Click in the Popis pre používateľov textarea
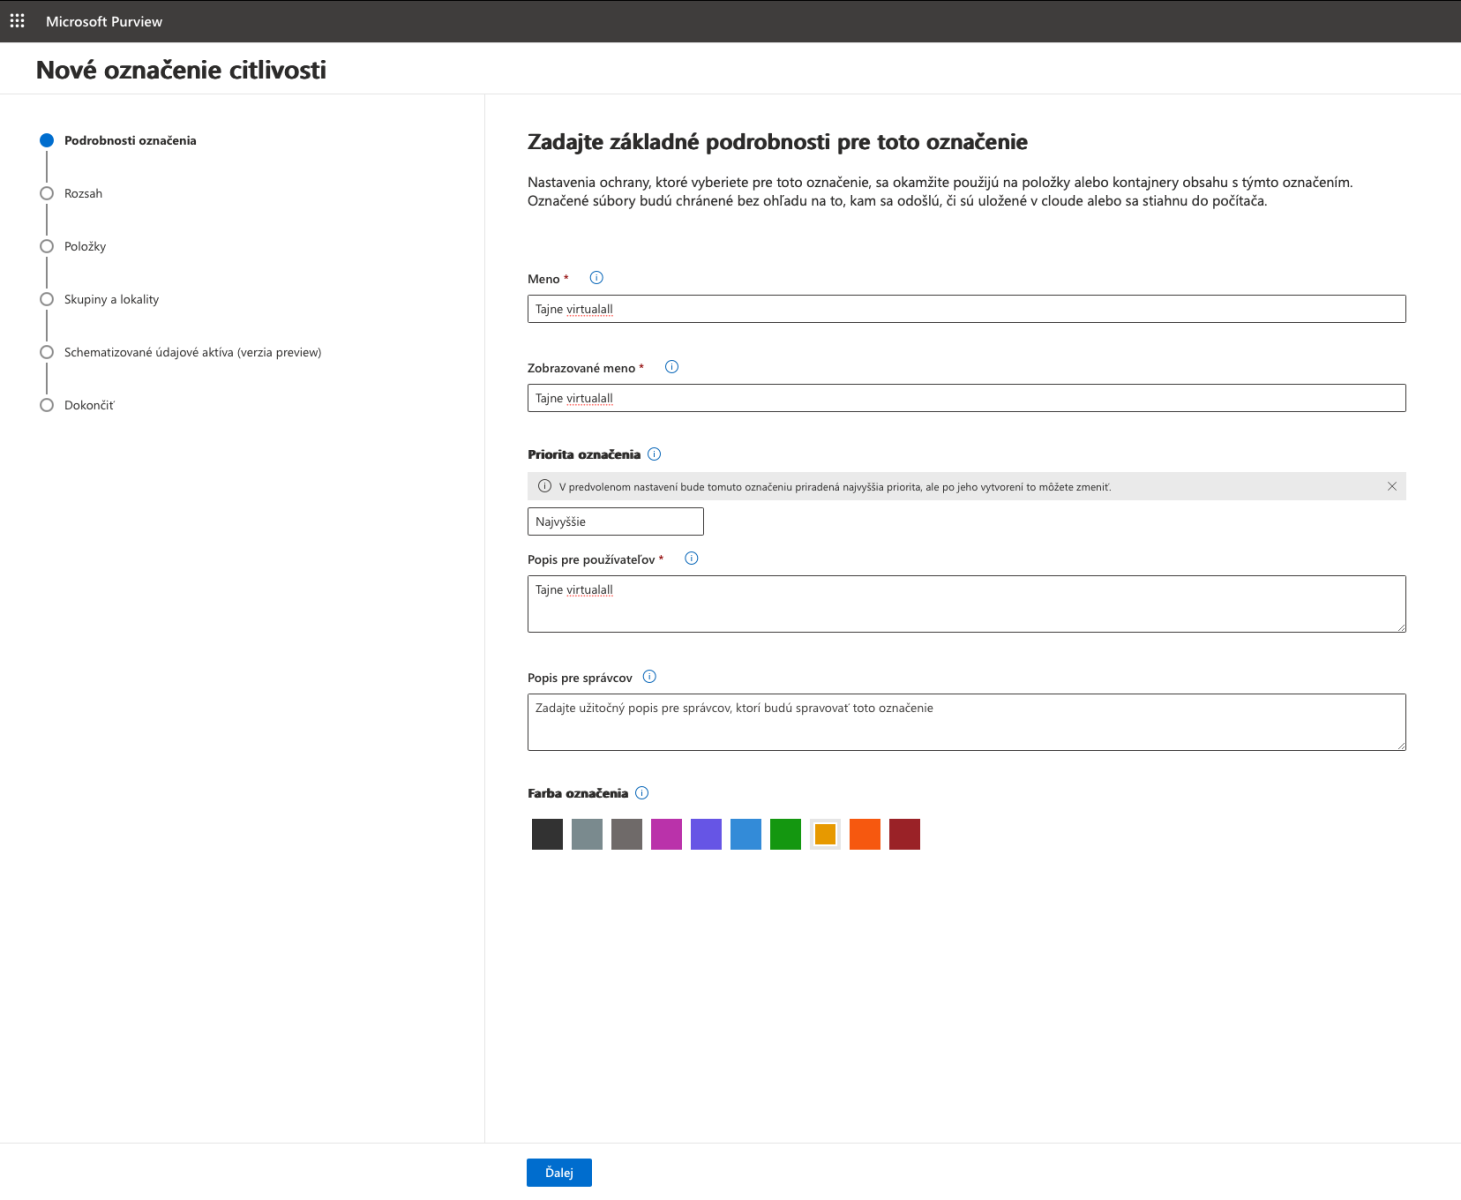Viewport: 1461px width, 1200px height. (966, 604)
